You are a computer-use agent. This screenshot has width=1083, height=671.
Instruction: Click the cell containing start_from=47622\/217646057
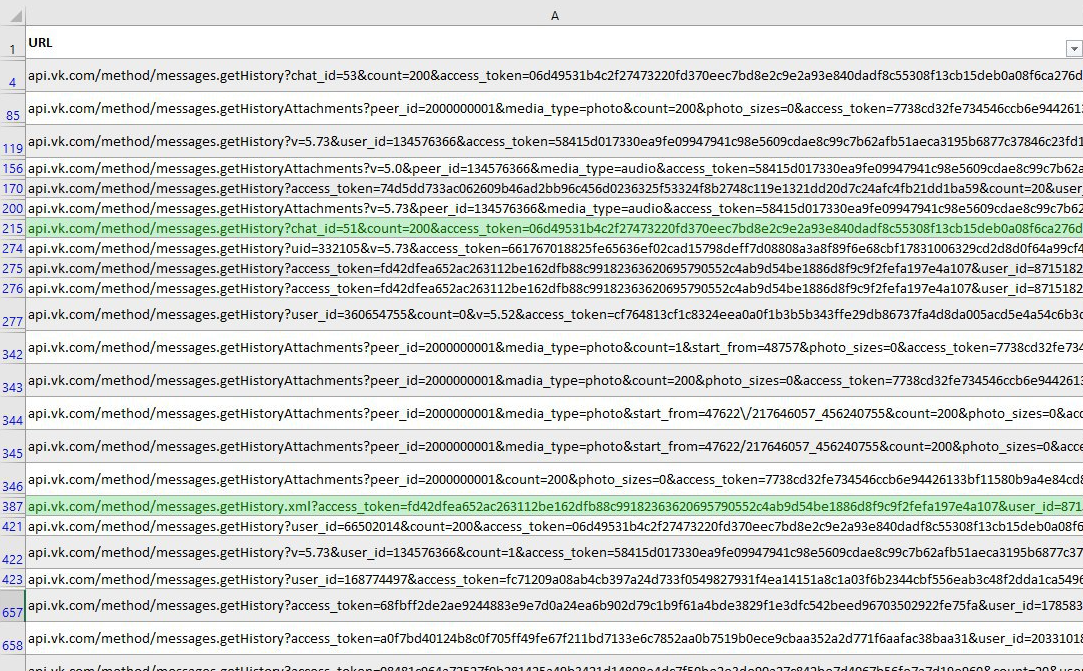555,414
